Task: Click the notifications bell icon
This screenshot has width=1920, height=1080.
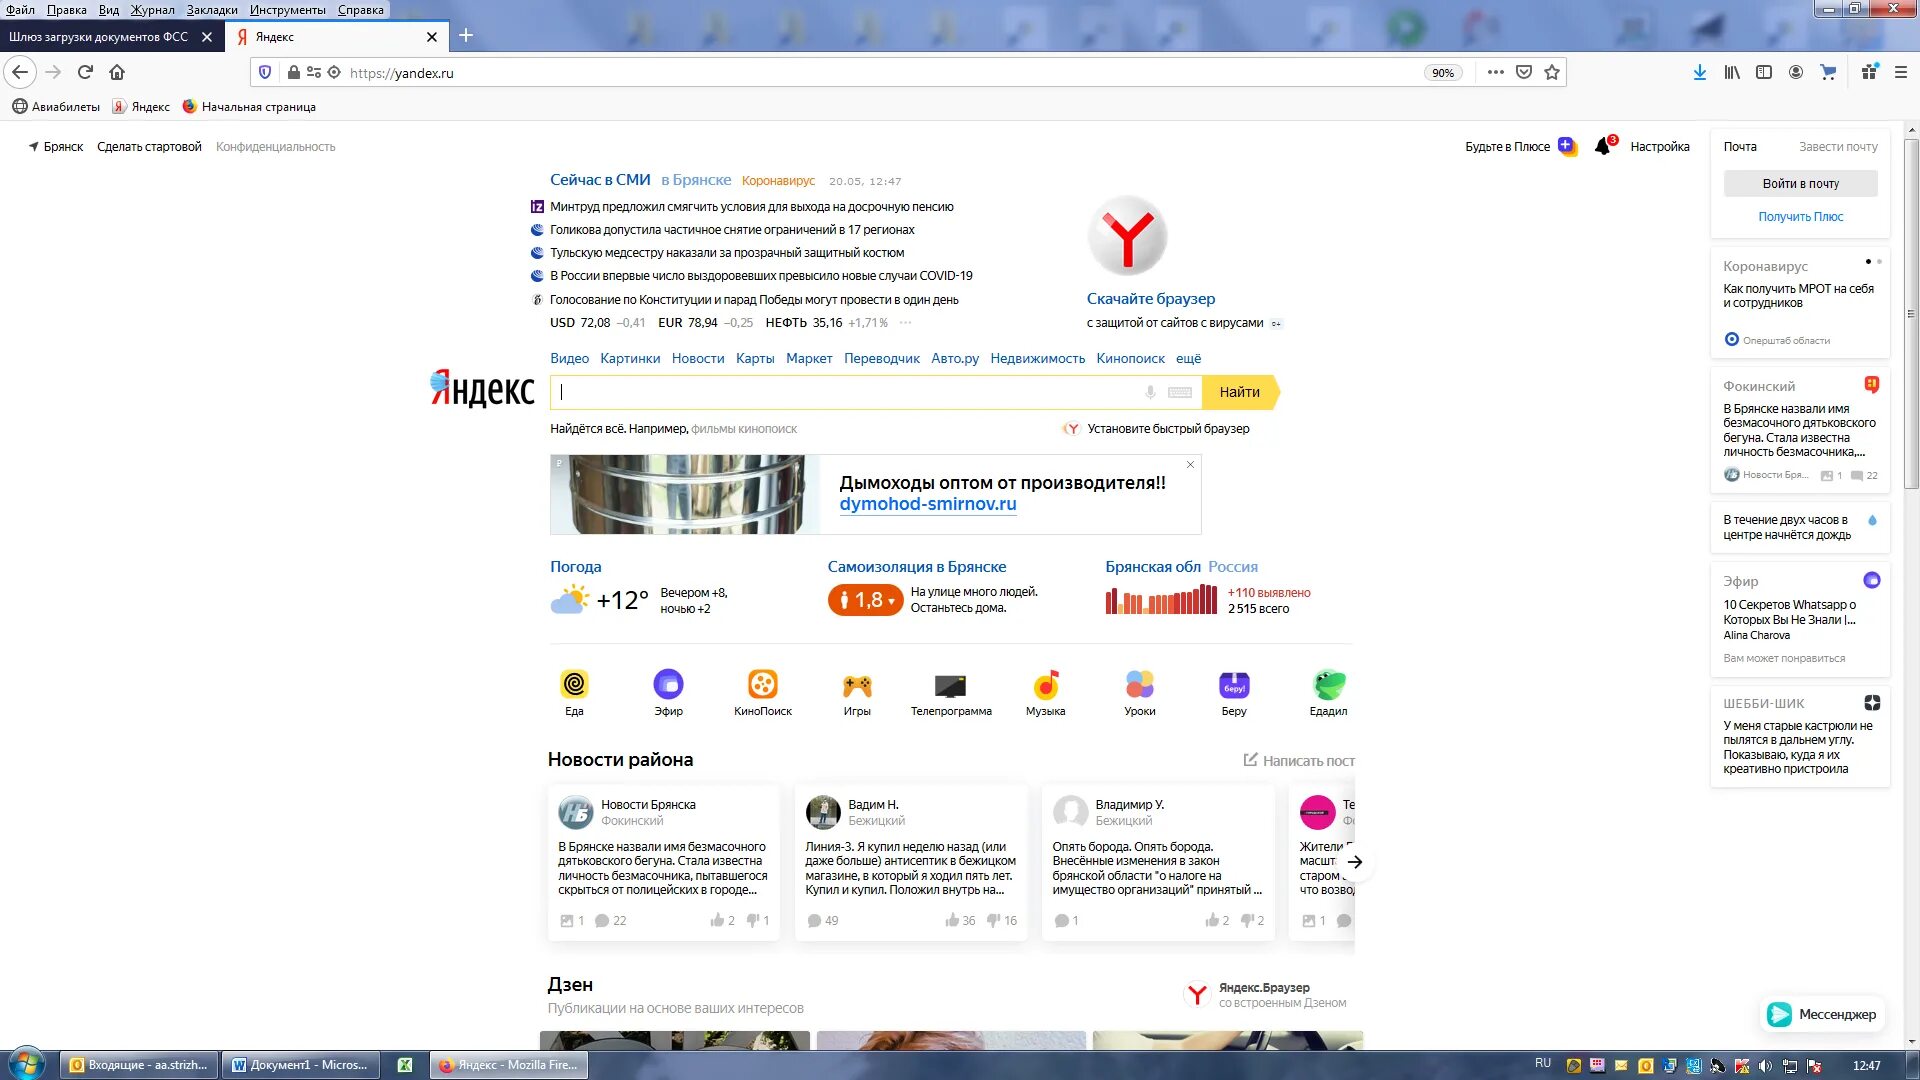Action: 1602,146
